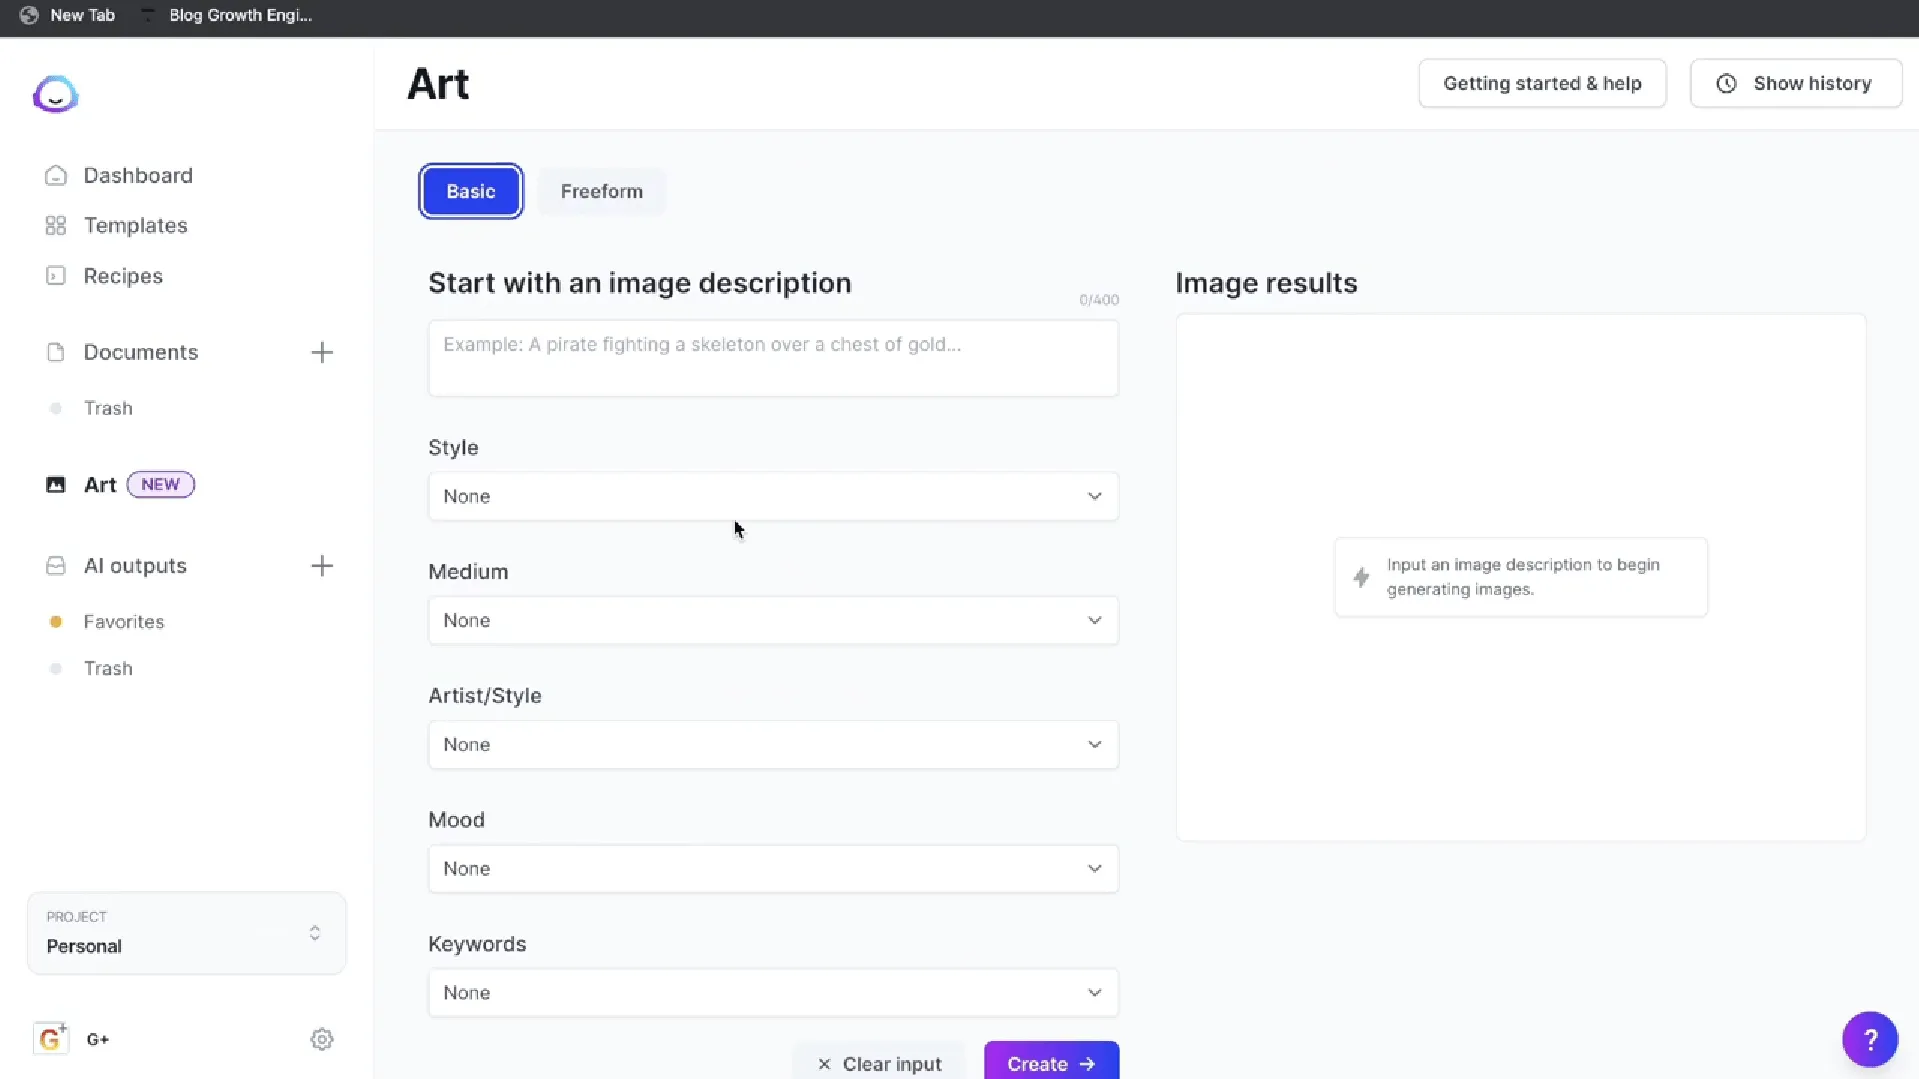Open the Mood dropdown

pos(773,868)
